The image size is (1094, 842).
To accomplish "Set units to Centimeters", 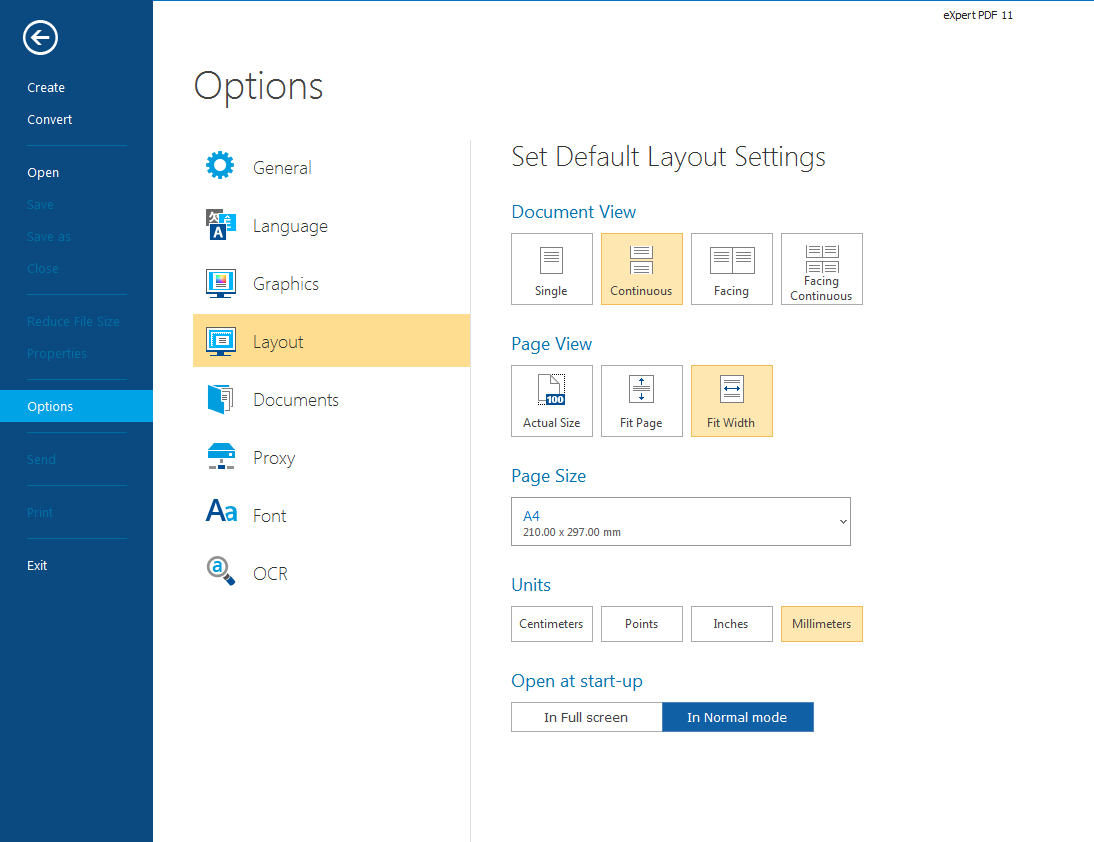I will point(552,624).
